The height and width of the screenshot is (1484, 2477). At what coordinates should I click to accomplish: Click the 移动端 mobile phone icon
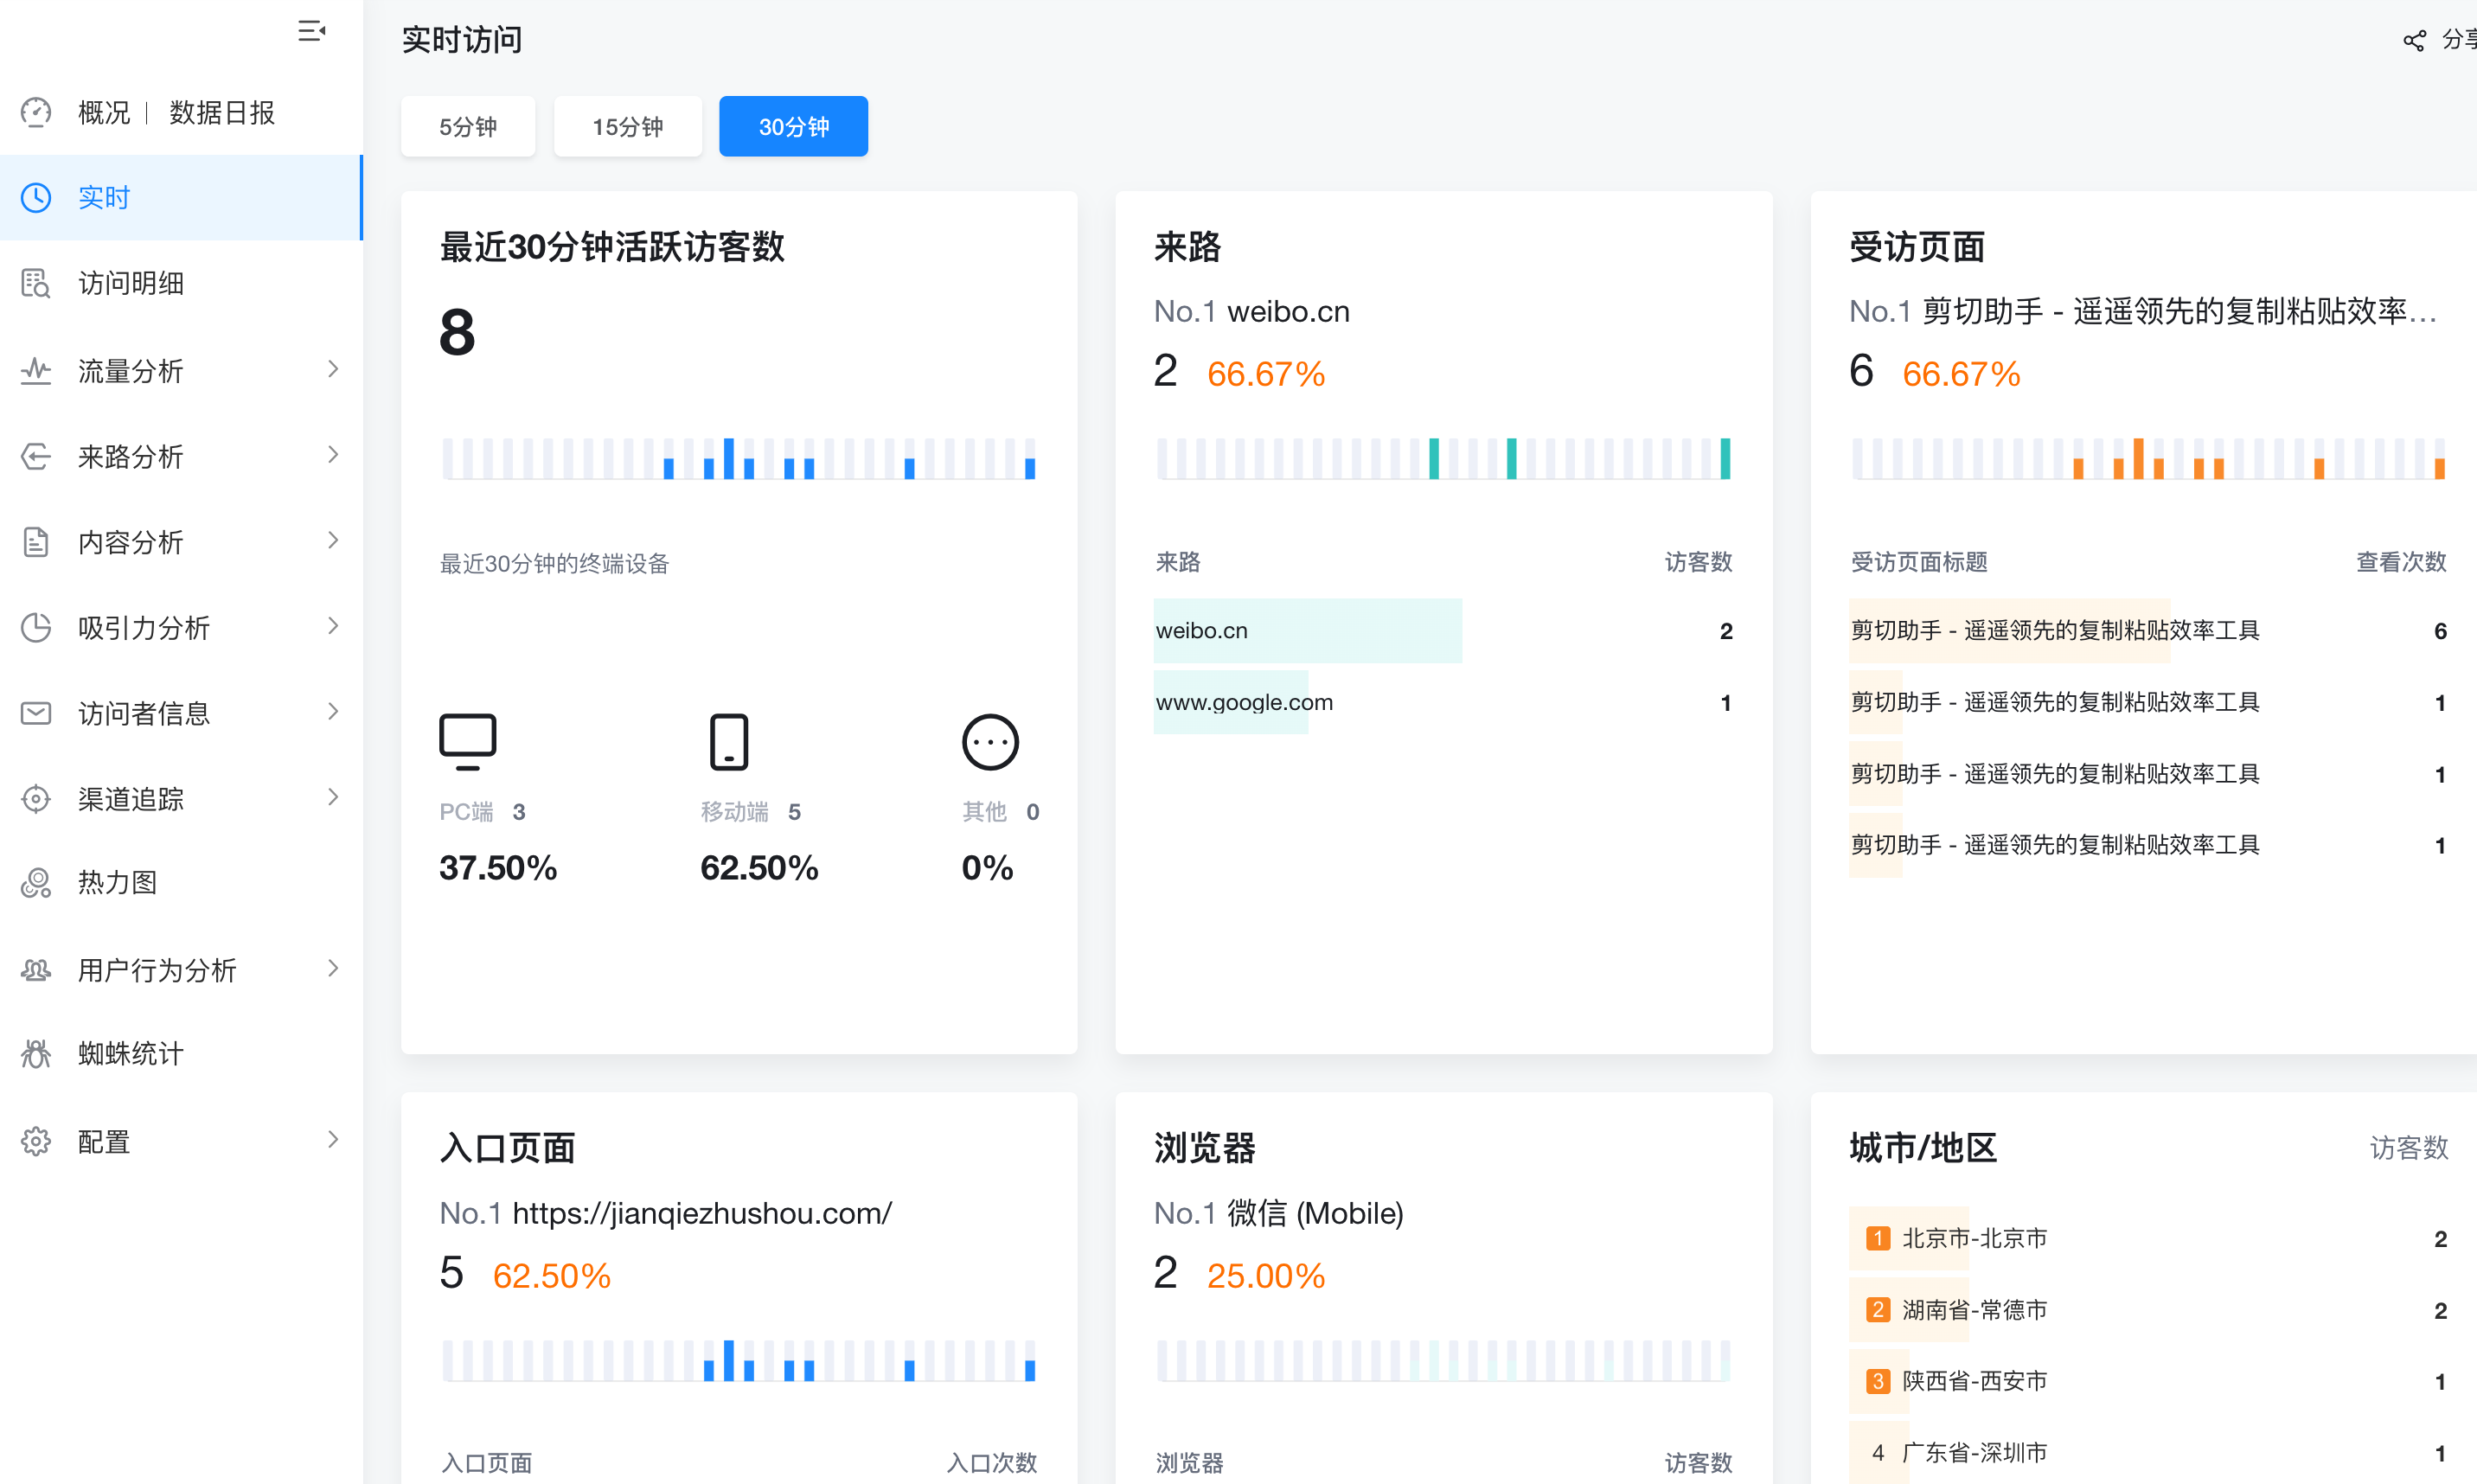(729, 741)
